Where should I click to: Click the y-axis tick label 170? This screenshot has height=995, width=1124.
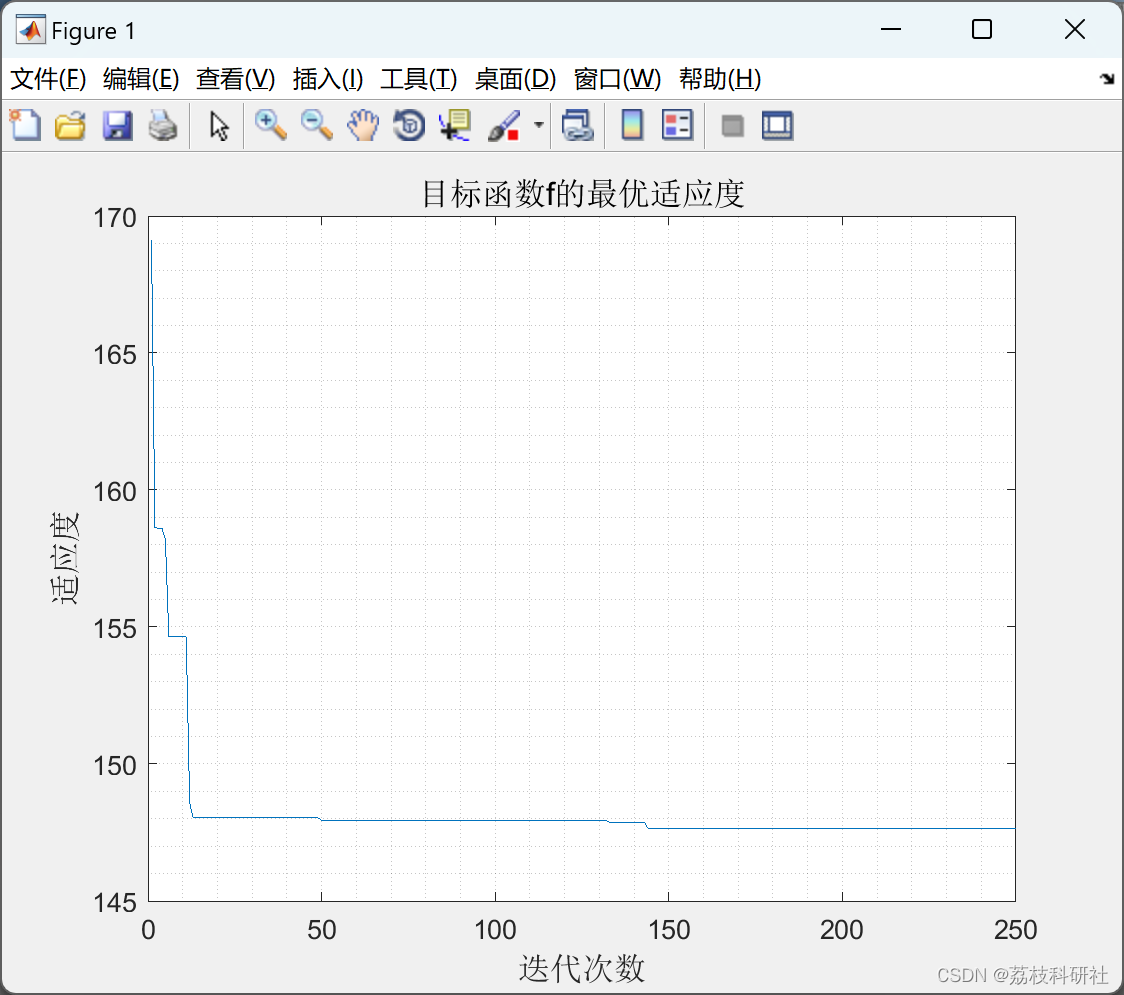[115, 218]
